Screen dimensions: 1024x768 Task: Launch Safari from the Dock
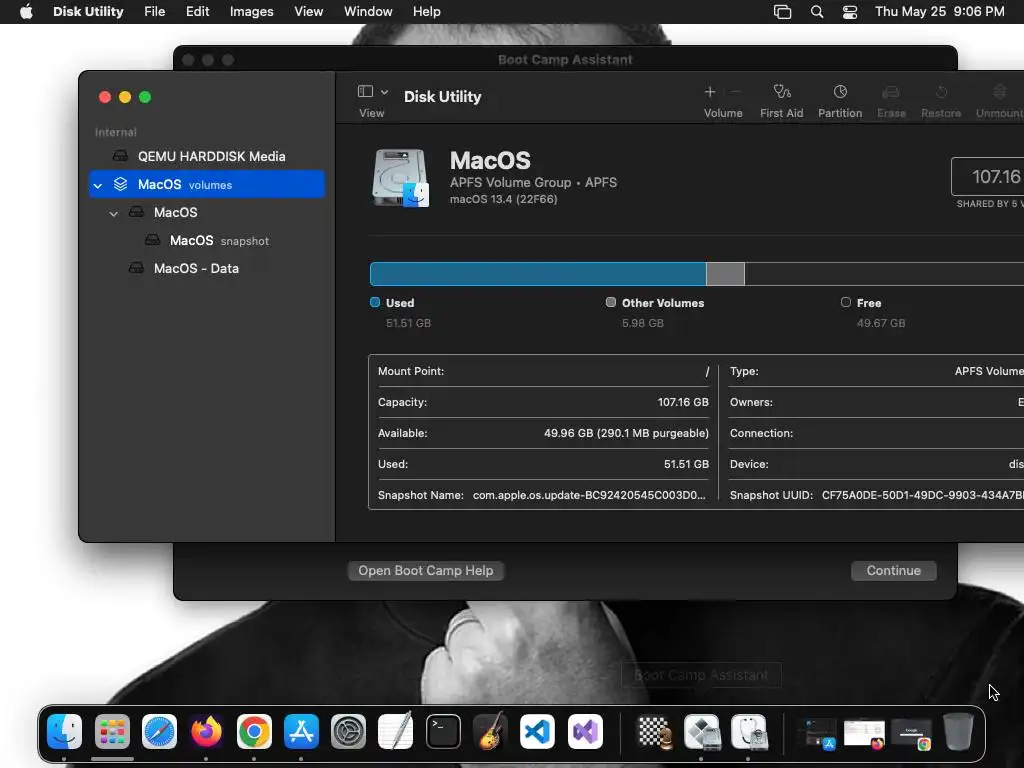(159, 731)
